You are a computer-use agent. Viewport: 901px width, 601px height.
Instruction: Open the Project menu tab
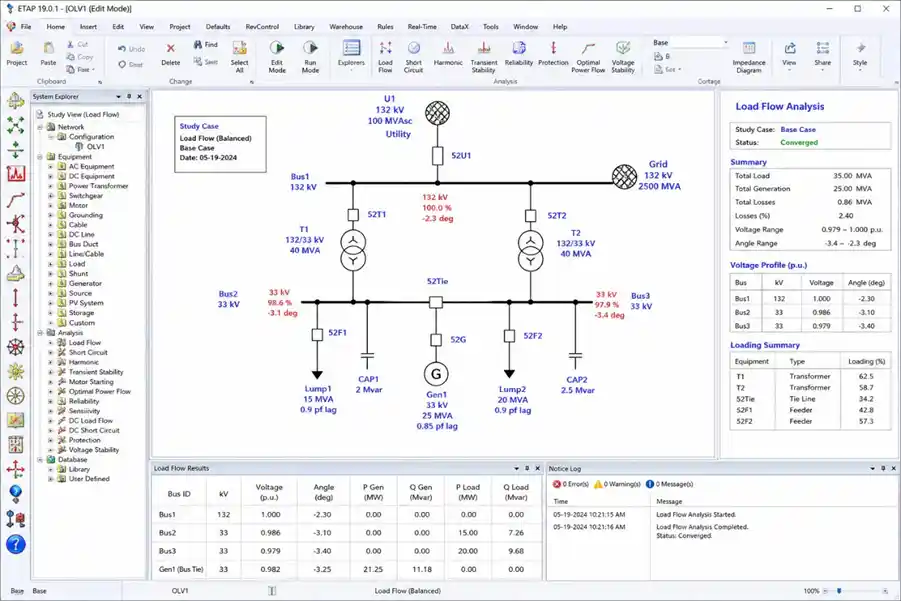(x=179, y=26)
